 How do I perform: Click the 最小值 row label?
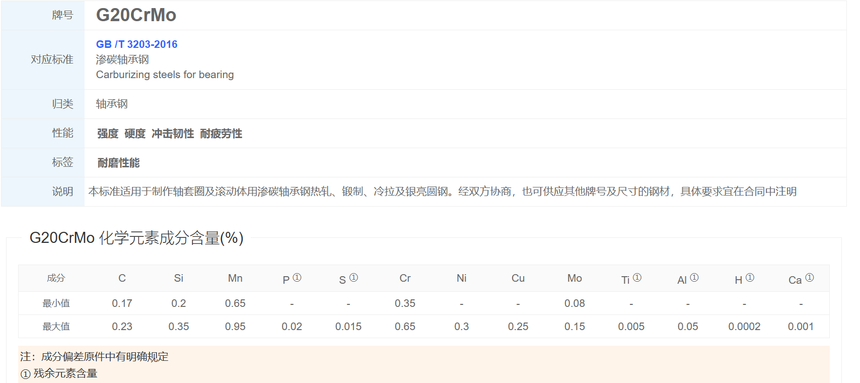coord(56,303)
